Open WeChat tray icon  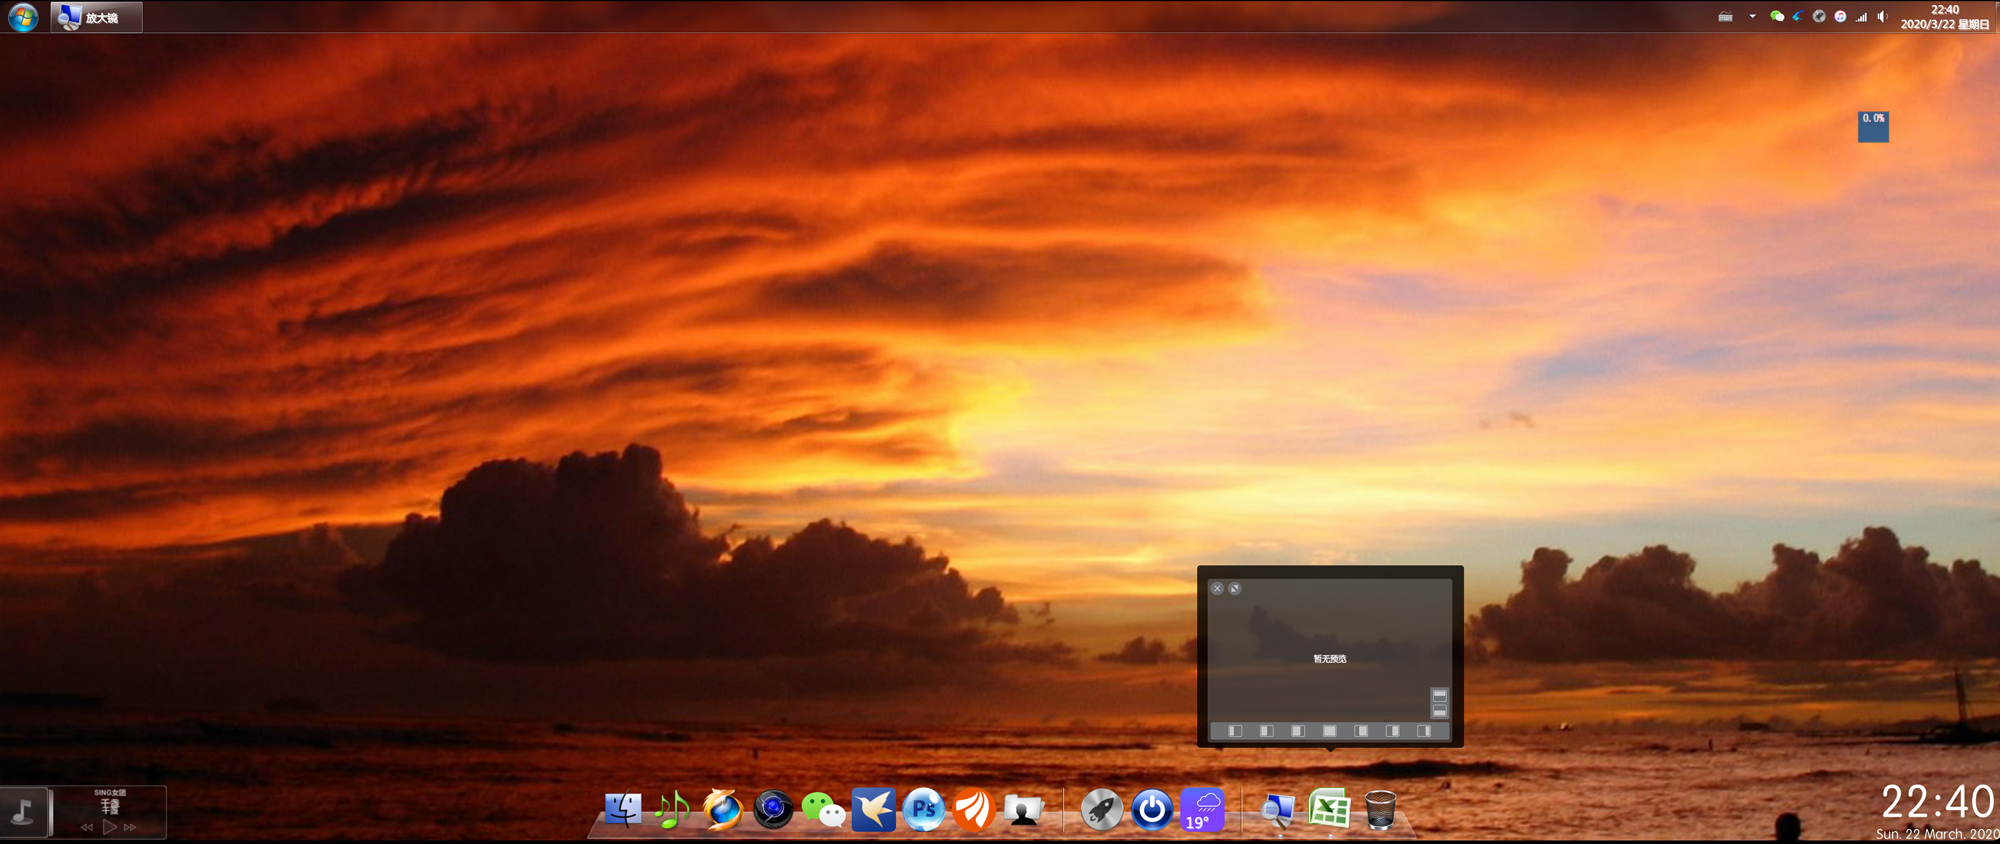tap(1776, 17)
